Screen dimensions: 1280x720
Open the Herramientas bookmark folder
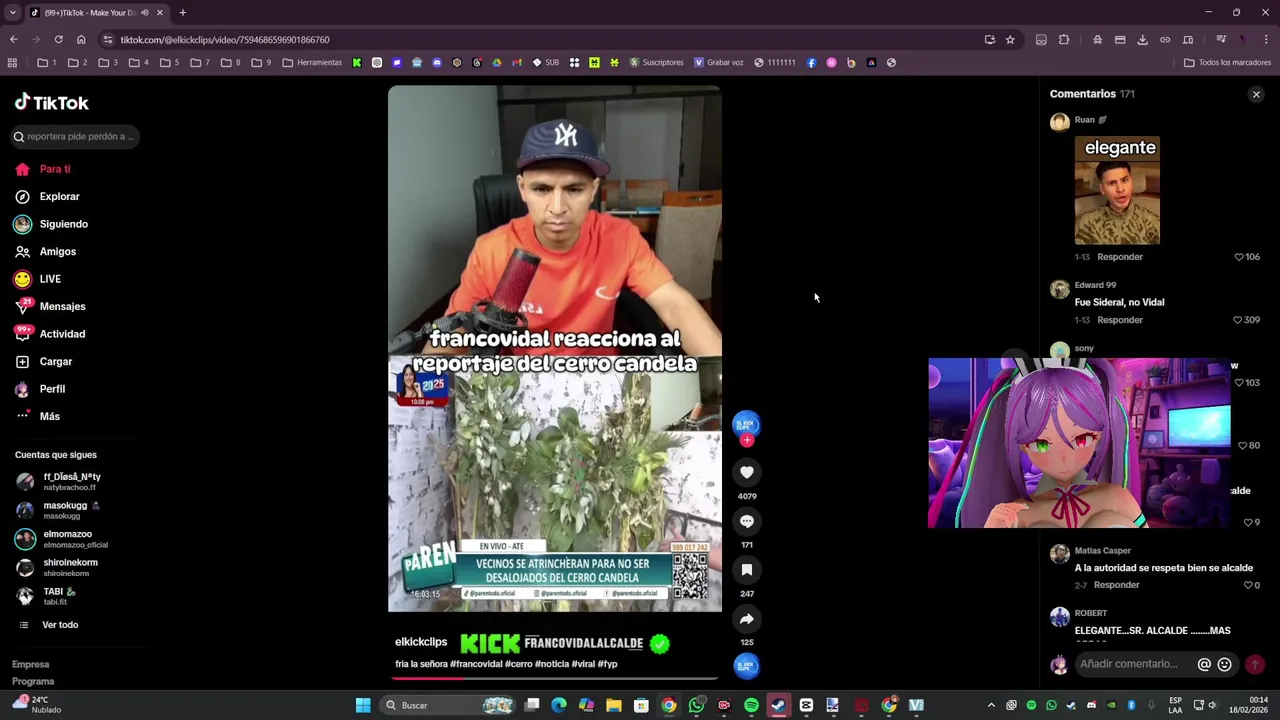[x=312, y=63]
